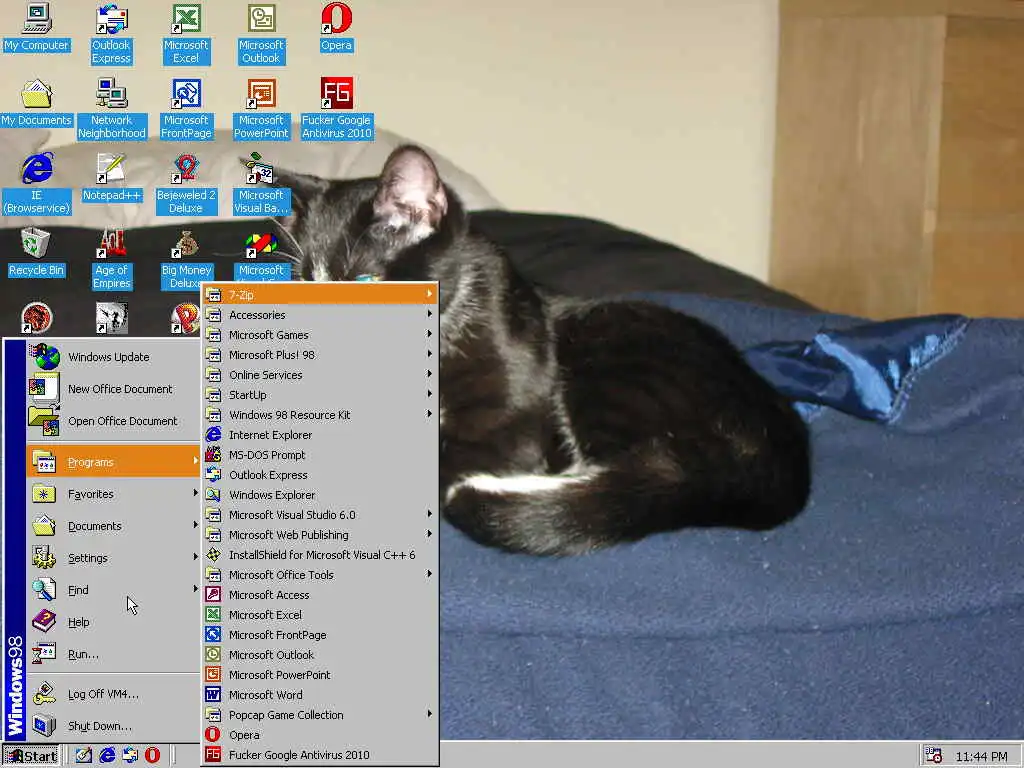Launch Internet Explorer from Programs menu
Screen dimensions: 1024x768
coord(320,435)
